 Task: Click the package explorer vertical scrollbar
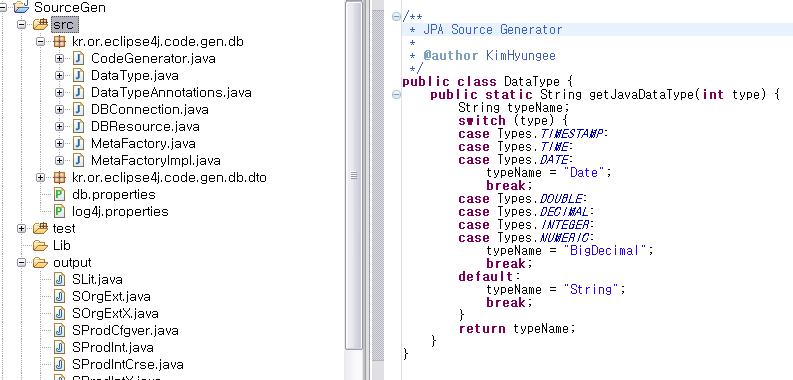pos(354,175)
